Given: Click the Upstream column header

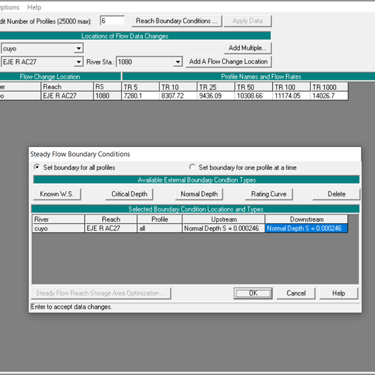Looking at the screenshot, I should 224,219.
